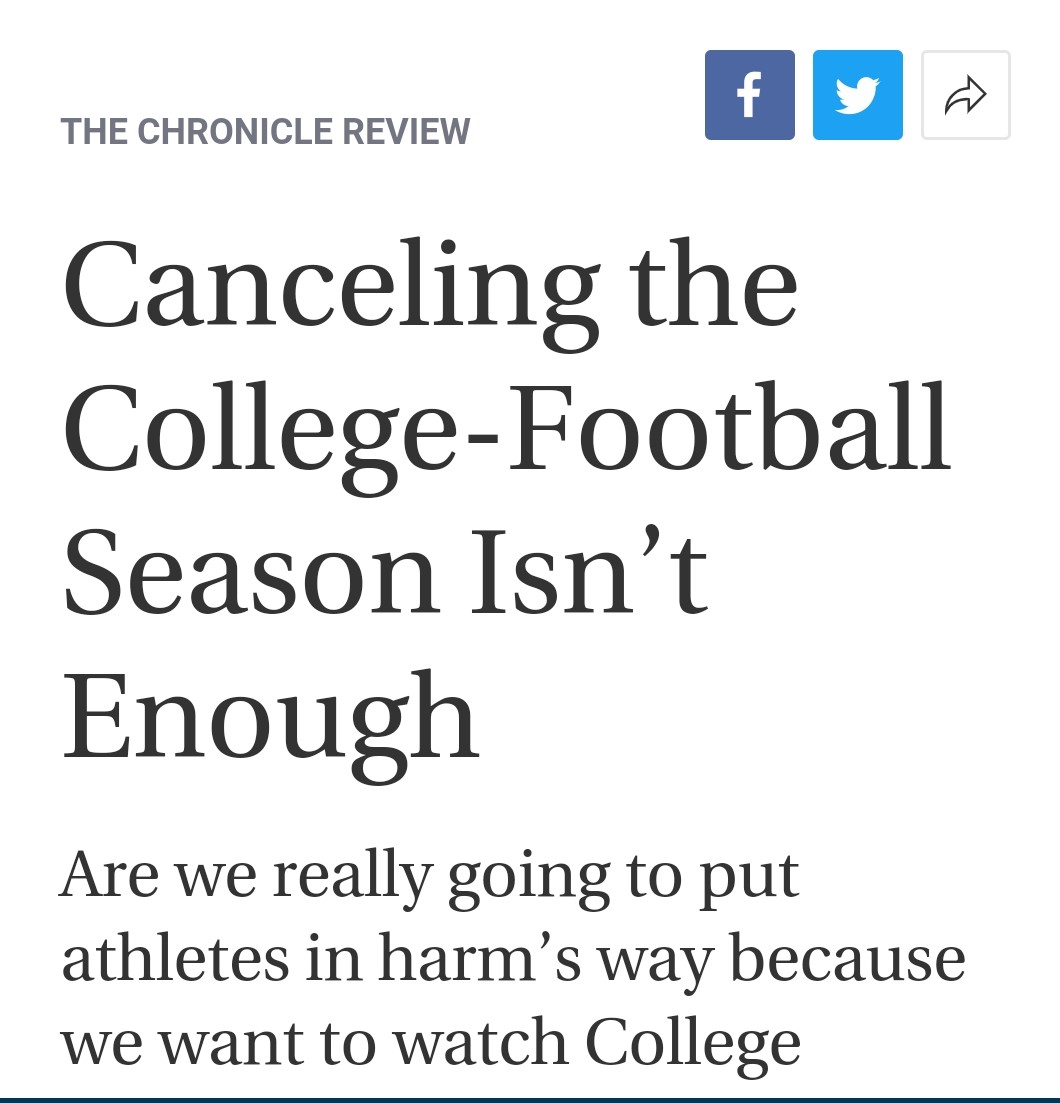Tweet this article via Twitter icon
This screenshot has height=1103, width=1060.
coord(857,95)
